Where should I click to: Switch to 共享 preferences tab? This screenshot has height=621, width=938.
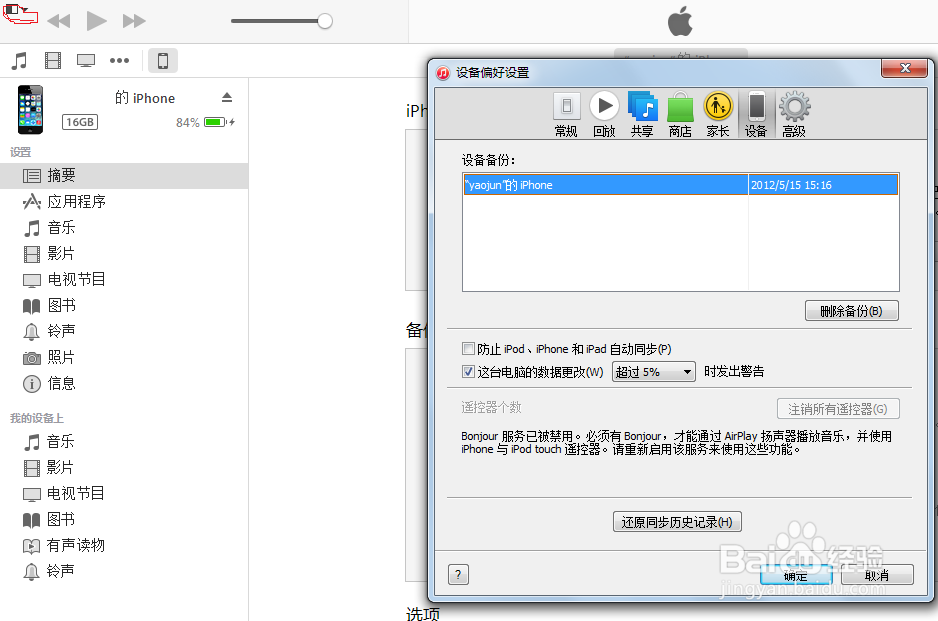pos(642,114)
